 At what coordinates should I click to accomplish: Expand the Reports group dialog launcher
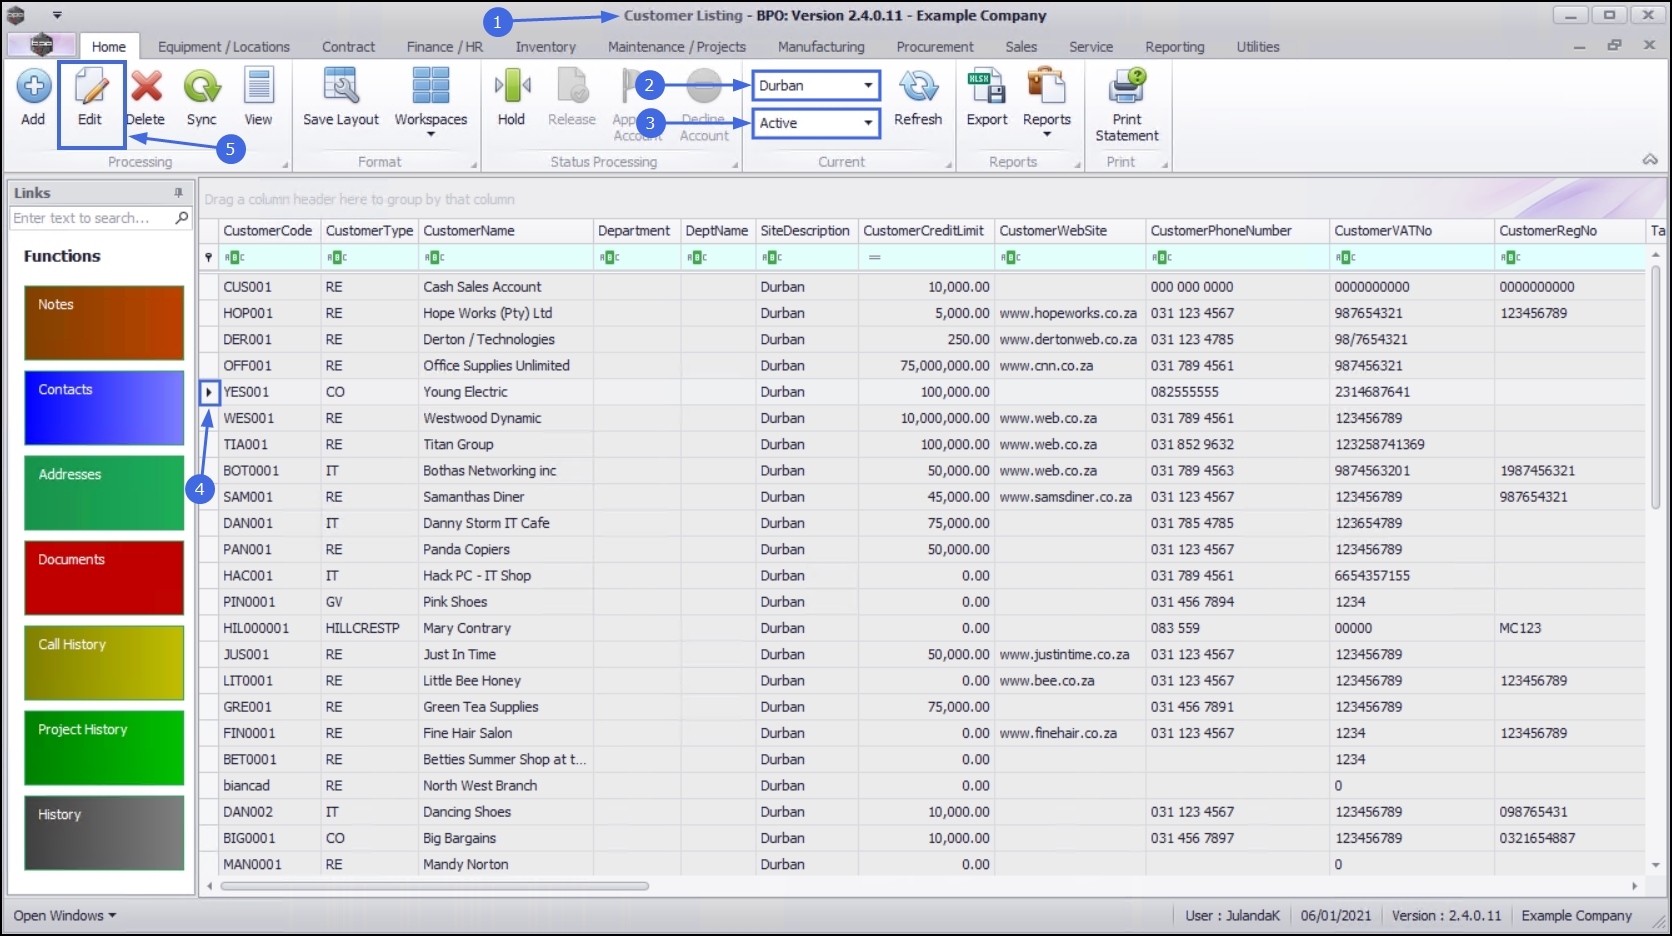(1077, 165)
